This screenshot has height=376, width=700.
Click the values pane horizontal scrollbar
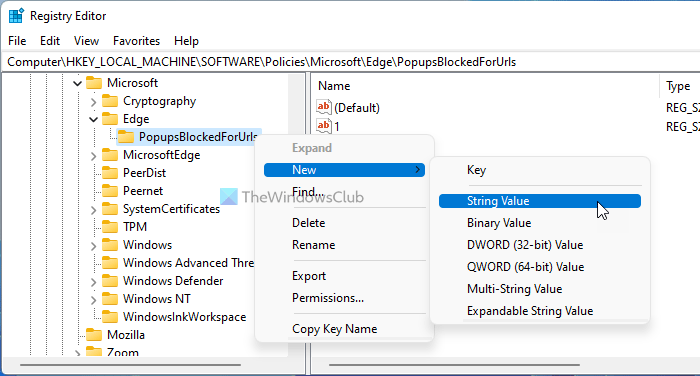(x=454, y=365)
